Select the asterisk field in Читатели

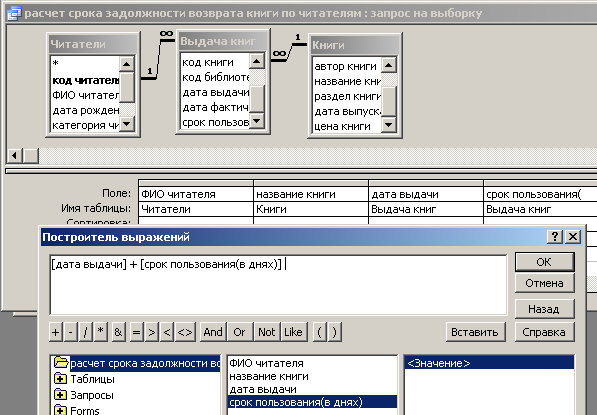(85, 63)
